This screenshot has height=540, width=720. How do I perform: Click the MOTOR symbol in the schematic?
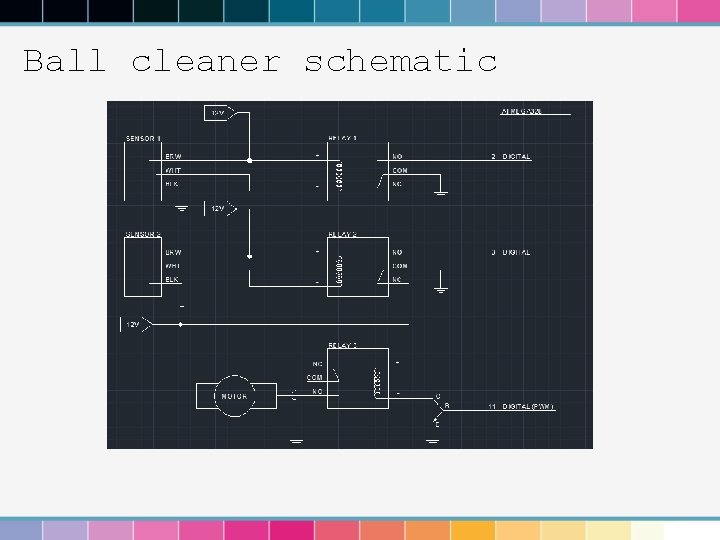pyautogui.click(x=235, y=396)
